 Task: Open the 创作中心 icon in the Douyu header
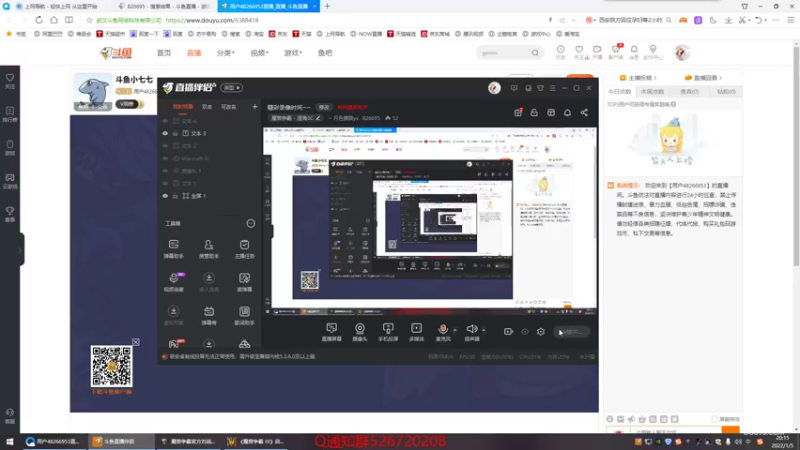coord(653,53)
